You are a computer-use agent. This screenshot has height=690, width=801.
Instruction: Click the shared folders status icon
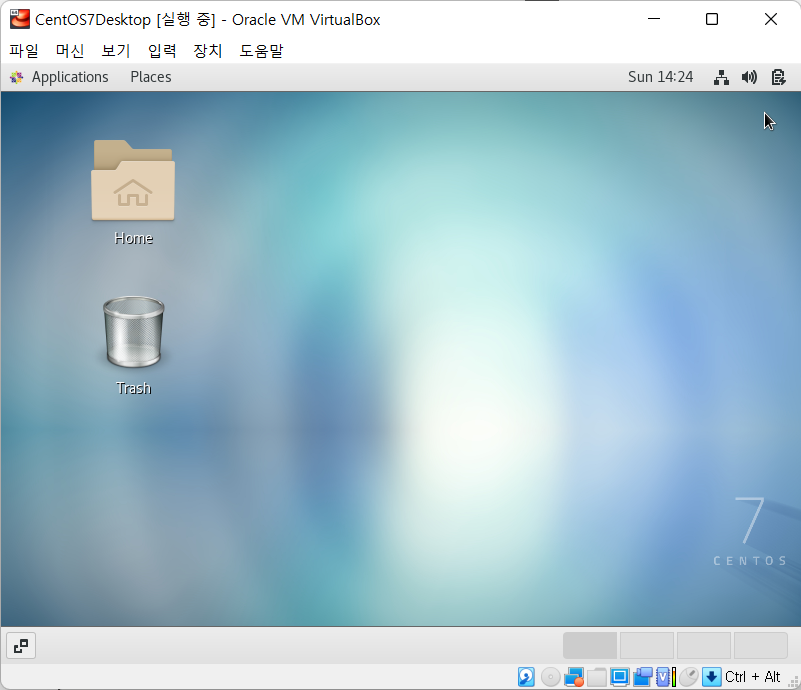pyautogui.click(x=597, y=677)
